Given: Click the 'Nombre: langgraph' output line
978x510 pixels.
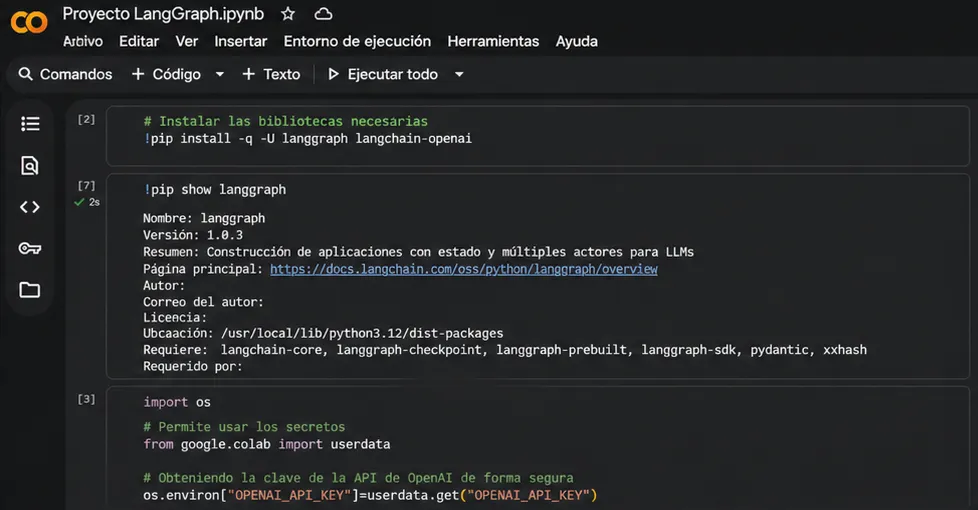Looking at the screenshot, I should 204,218.
